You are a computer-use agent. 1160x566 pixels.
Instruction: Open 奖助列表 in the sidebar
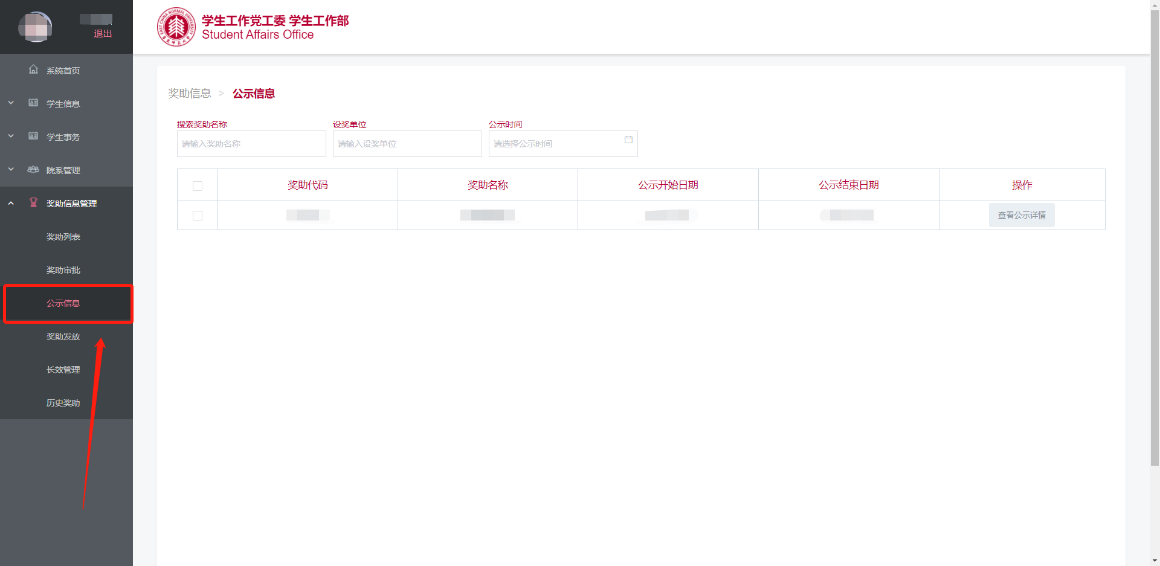[x=63, y=237]
